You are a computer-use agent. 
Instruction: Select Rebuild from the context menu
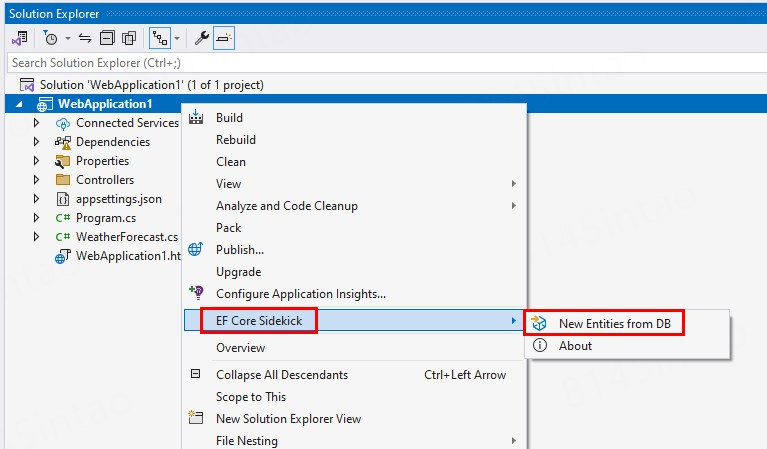(x=236, y=140)
